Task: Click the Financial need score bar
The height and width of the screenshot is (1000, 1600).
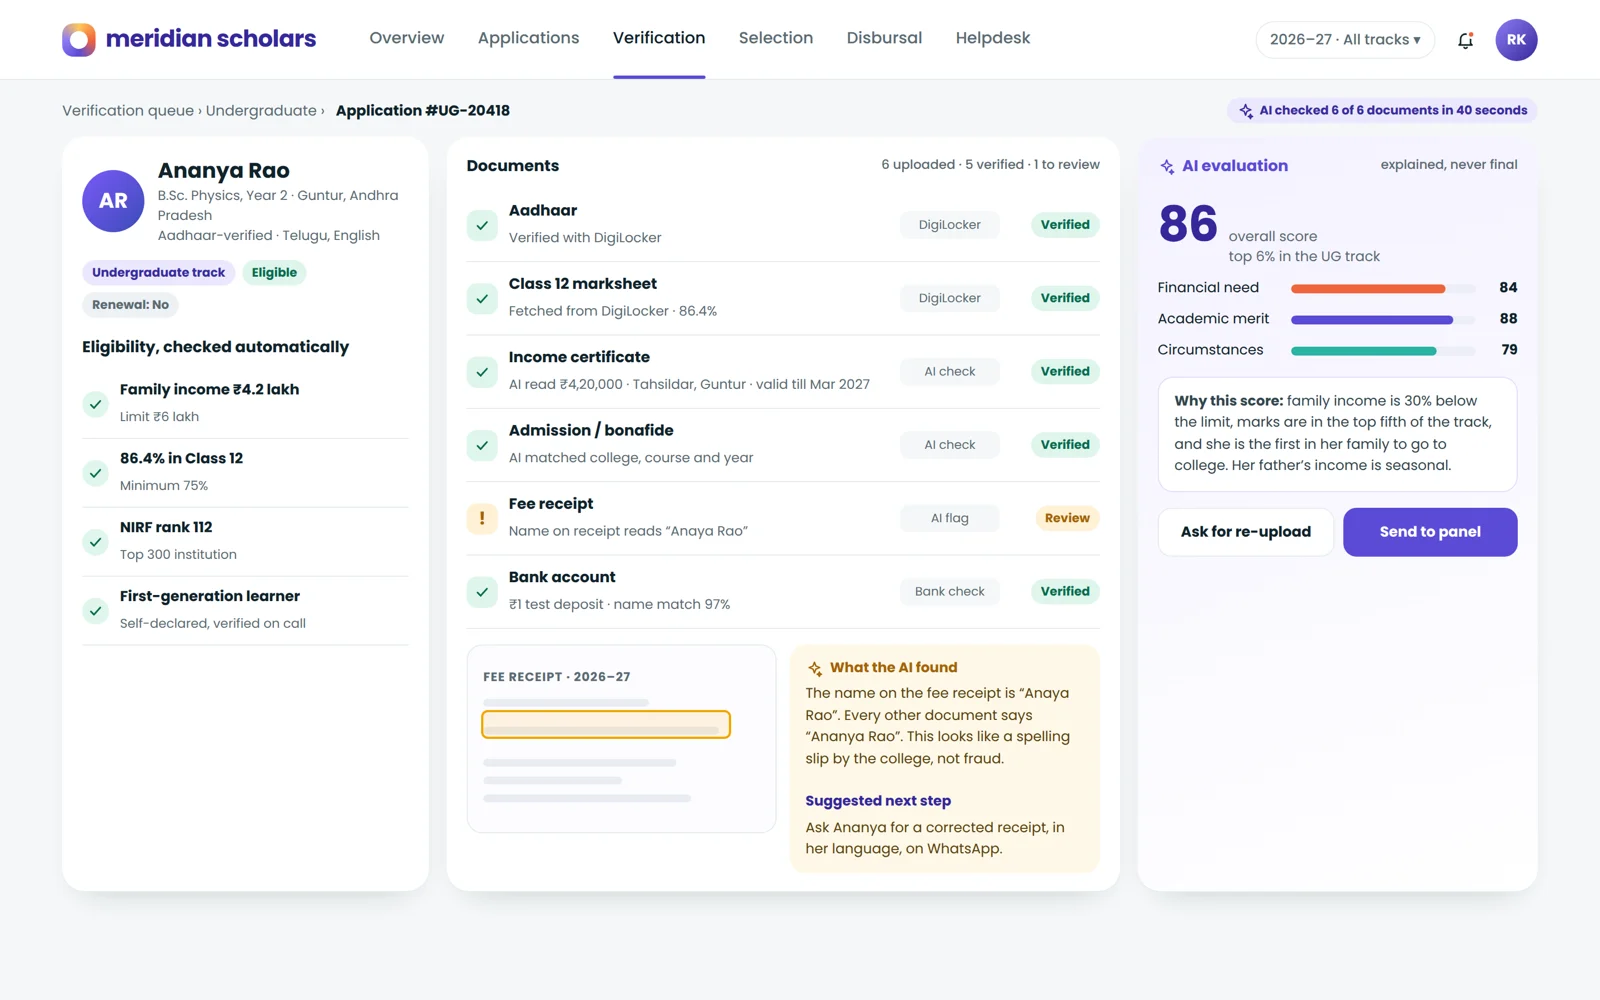Action: point(1383,288)
